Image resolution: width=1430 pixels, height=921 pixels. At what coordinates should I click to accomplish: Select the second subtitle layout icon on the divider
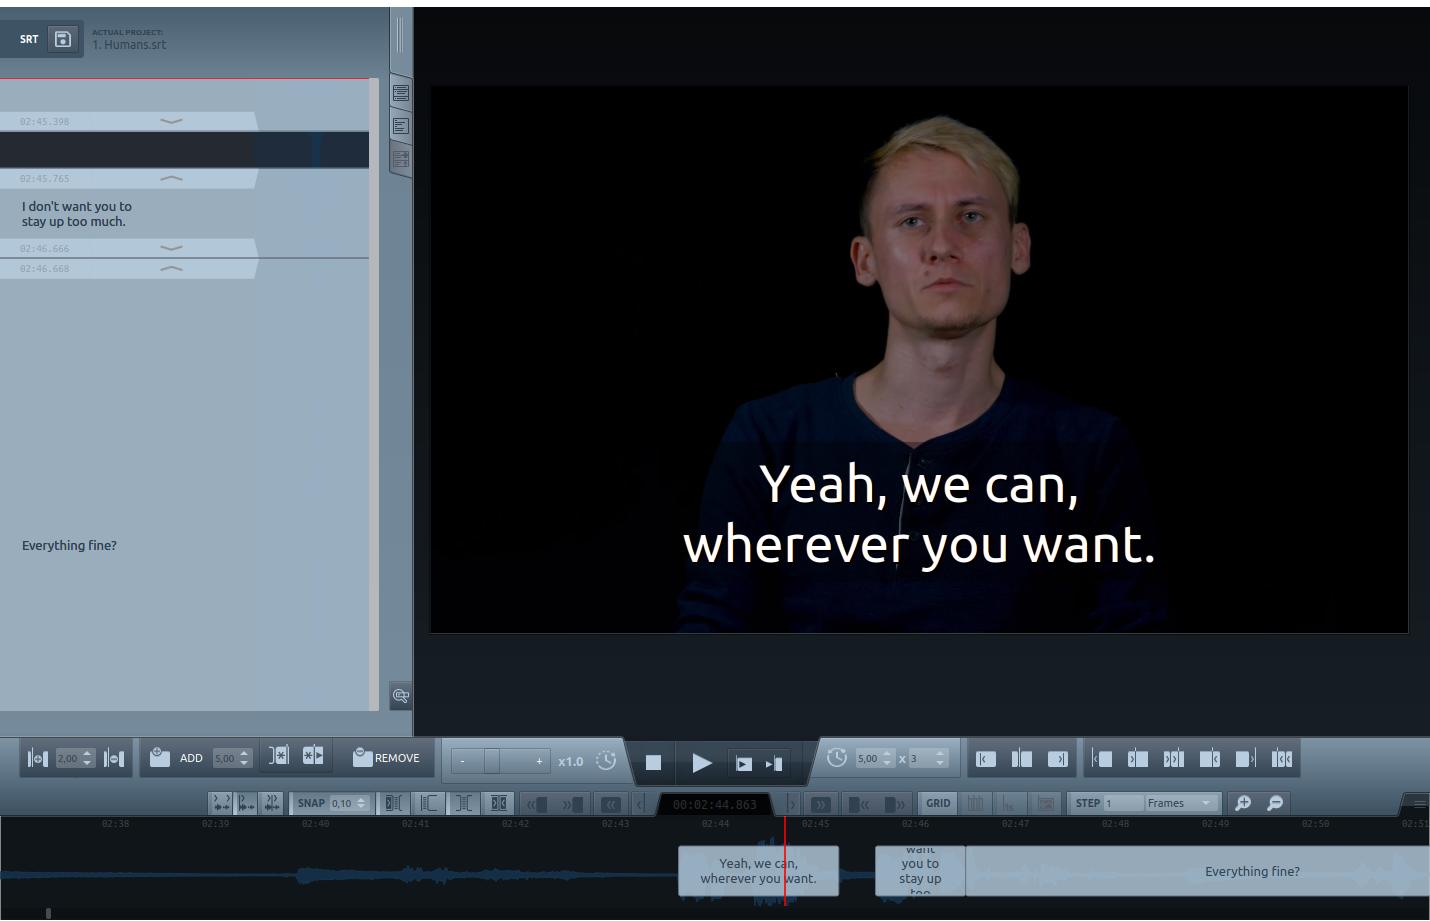click(401, 126)
